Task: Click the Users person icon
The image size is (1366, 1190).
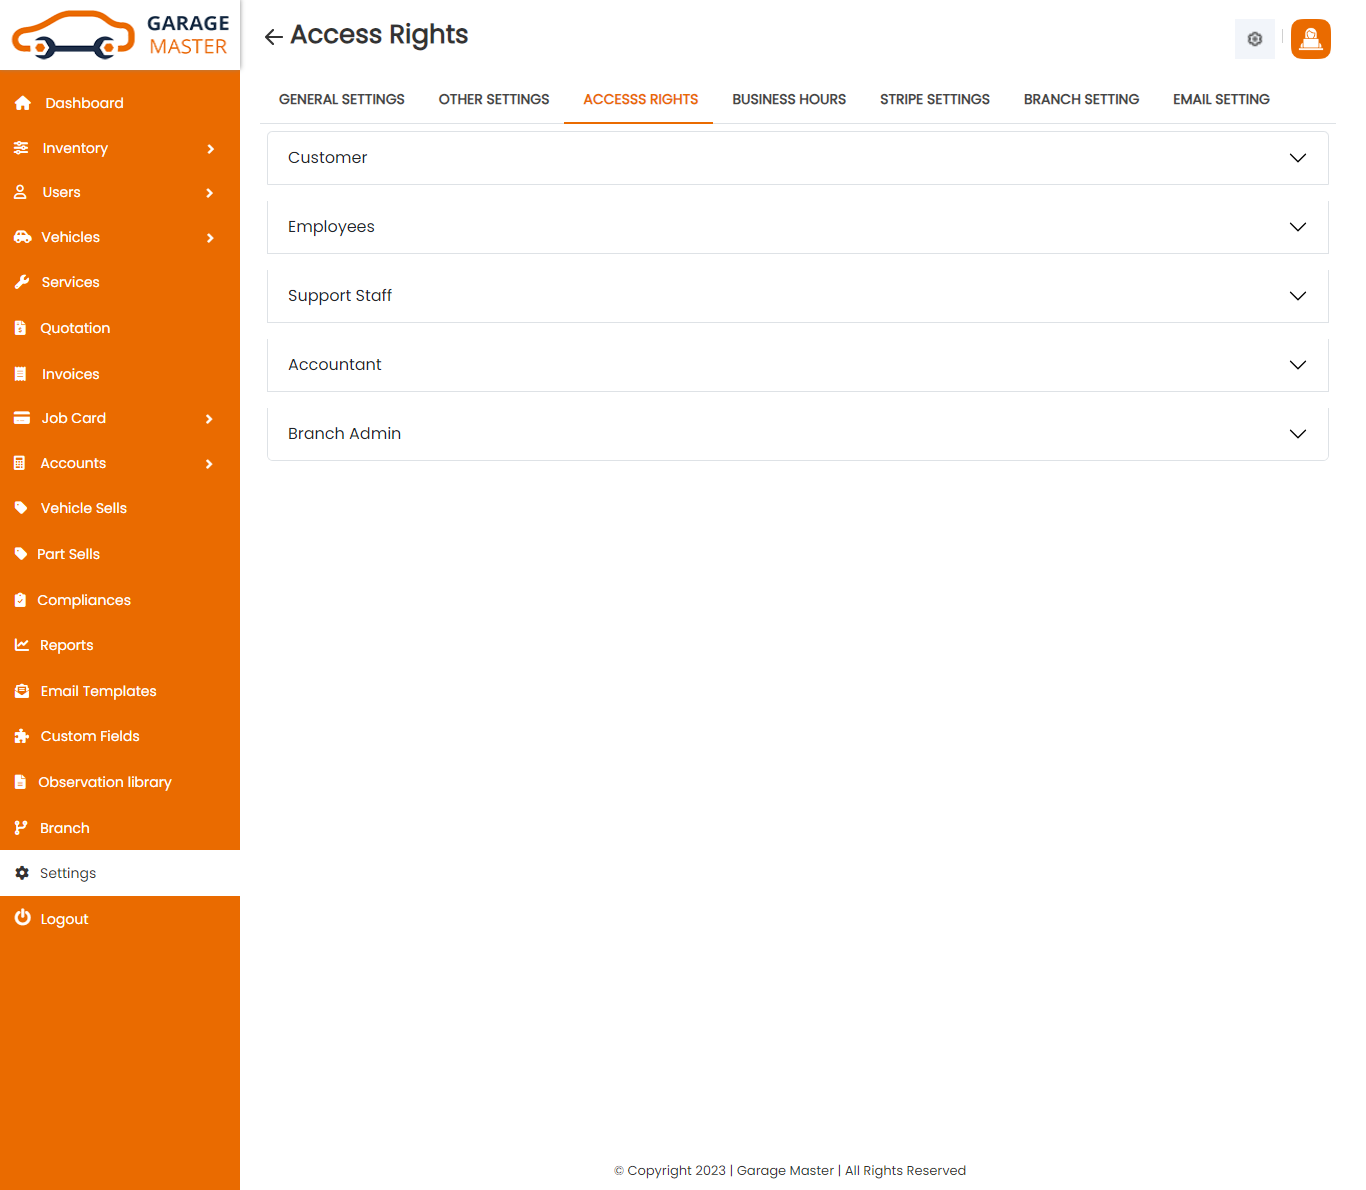Action: coord(20,192)
